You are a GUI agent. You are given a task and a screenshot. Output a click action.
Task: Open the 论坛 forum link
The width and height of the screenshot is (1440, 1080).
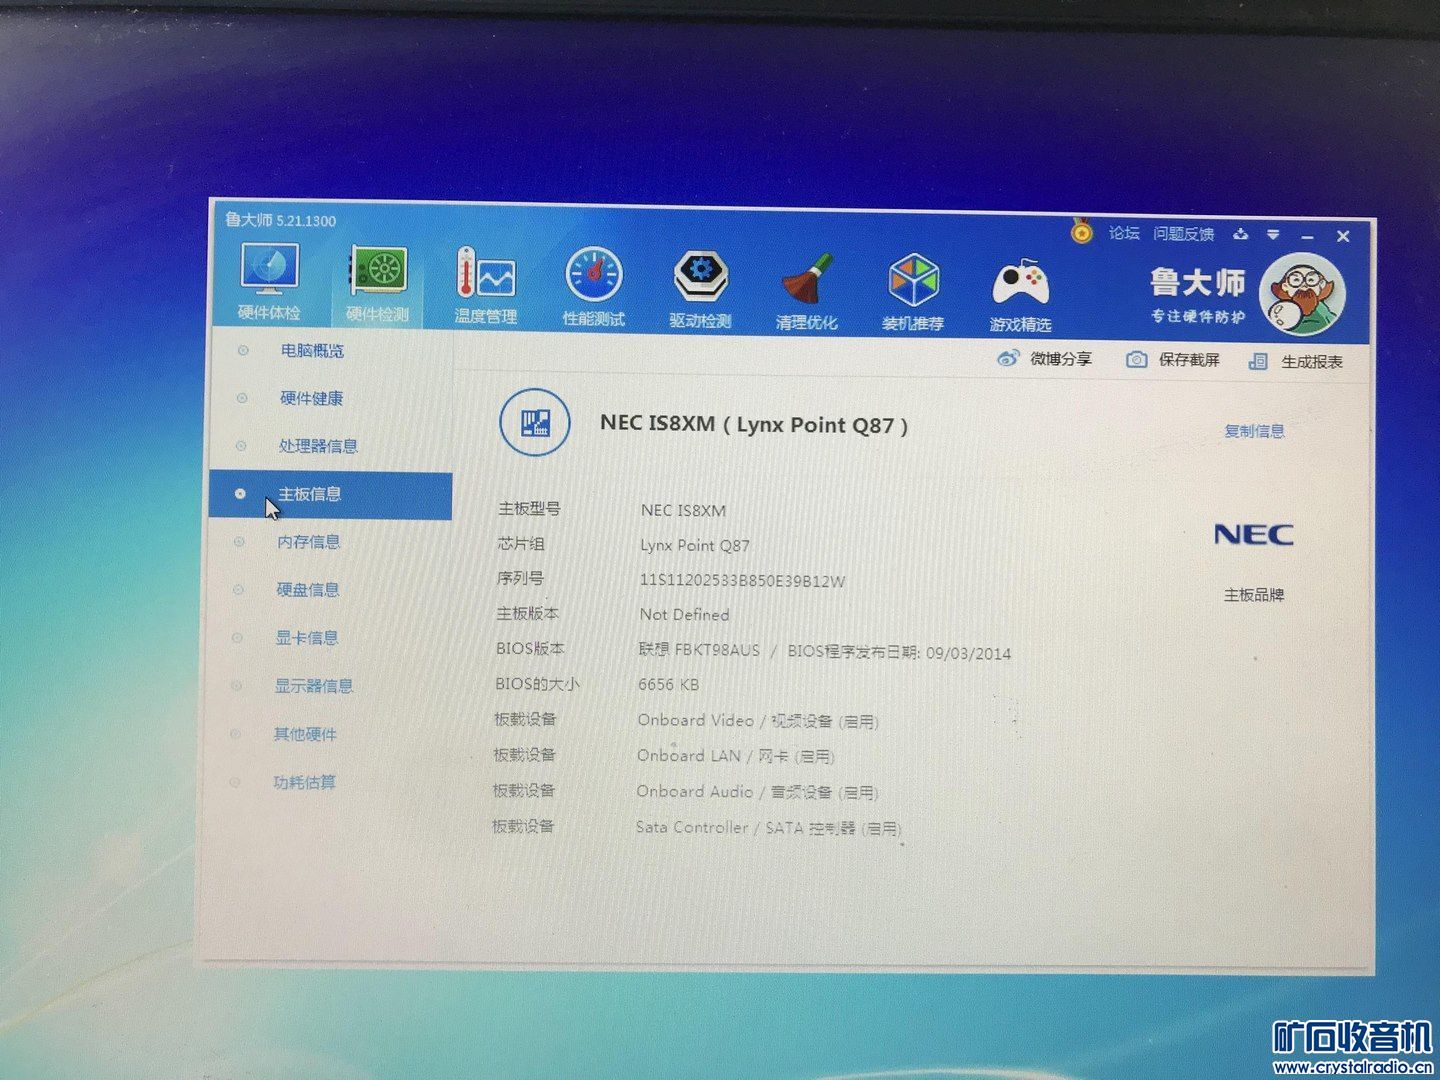point(1124,232)
